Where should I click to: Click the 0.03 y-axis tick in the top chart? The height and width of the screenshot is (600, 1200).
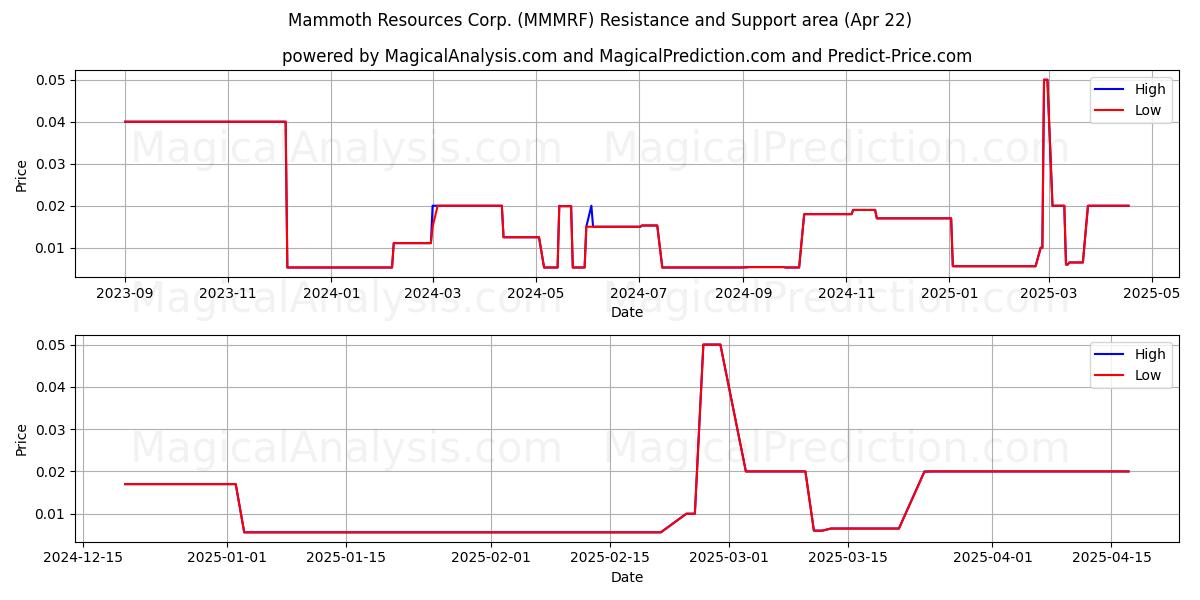51,164
